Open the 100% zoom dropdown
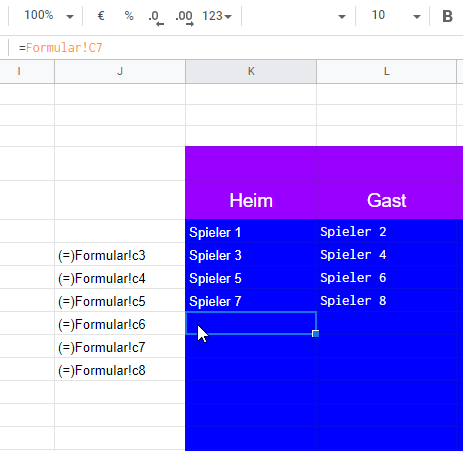463x451 pixels. click(x=48, y=16)
